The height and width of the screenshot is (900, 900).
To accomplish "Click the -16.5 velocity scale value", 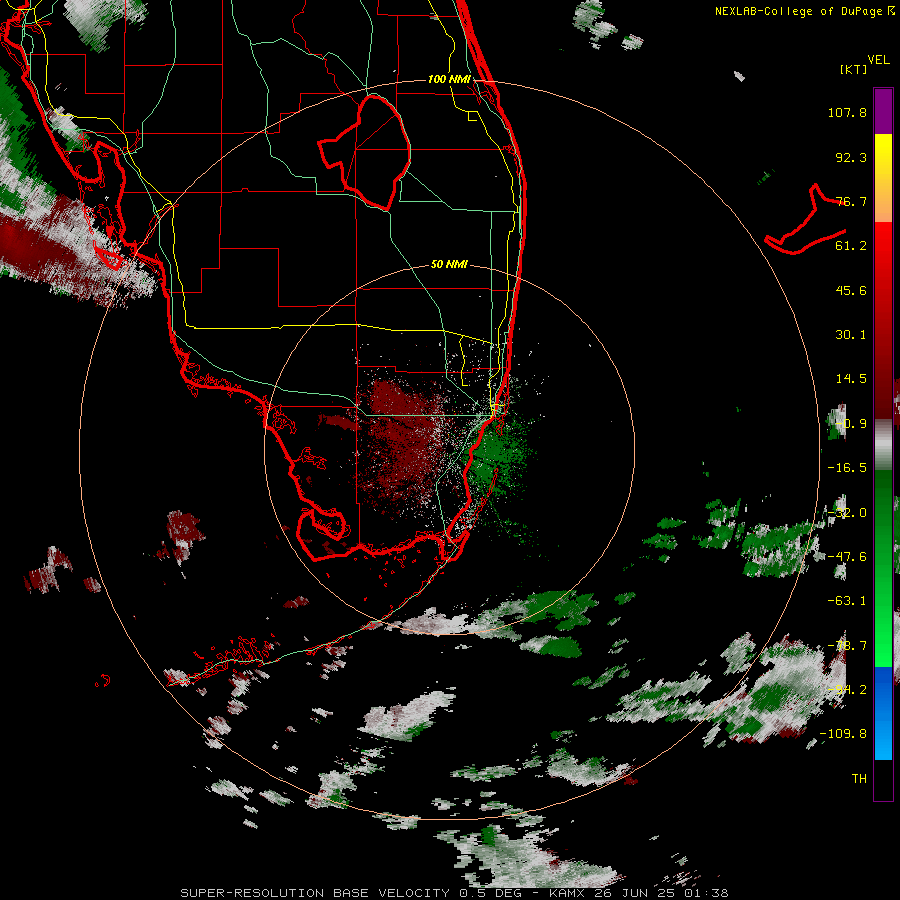I will (x=847, y=468).
